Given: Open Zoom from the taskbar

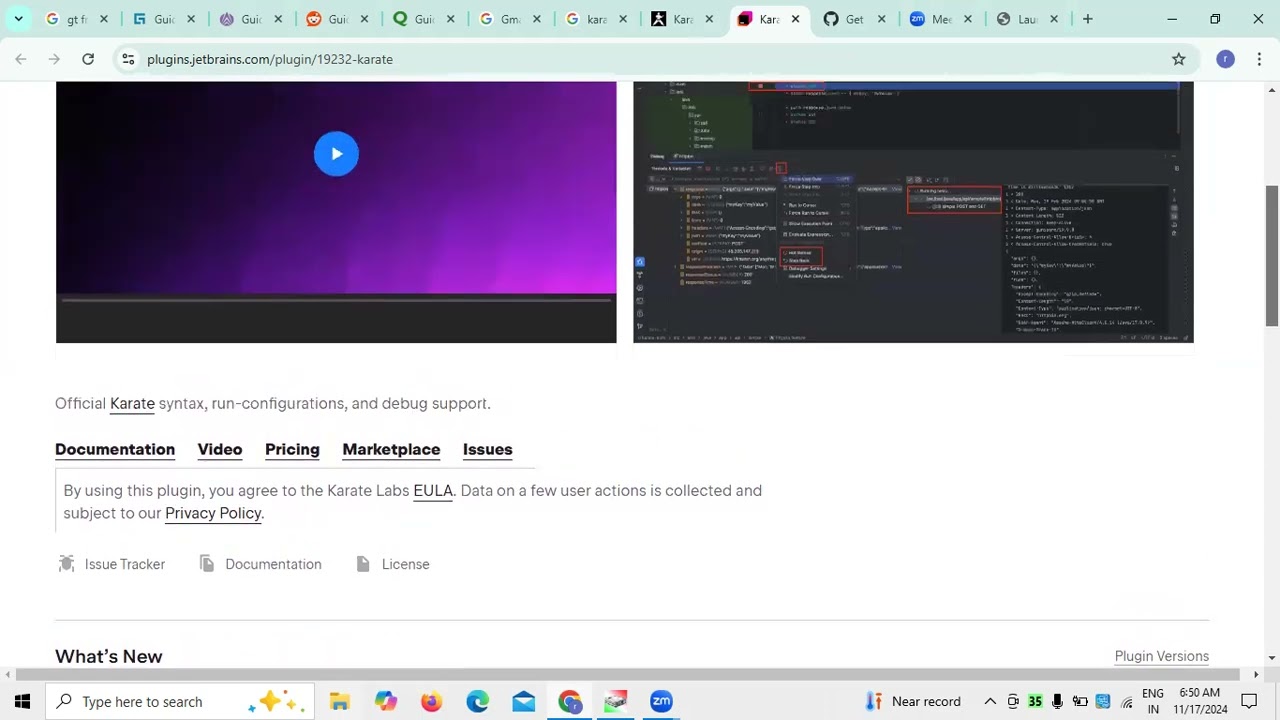Looking at the screenshot, I should (662, 701).
